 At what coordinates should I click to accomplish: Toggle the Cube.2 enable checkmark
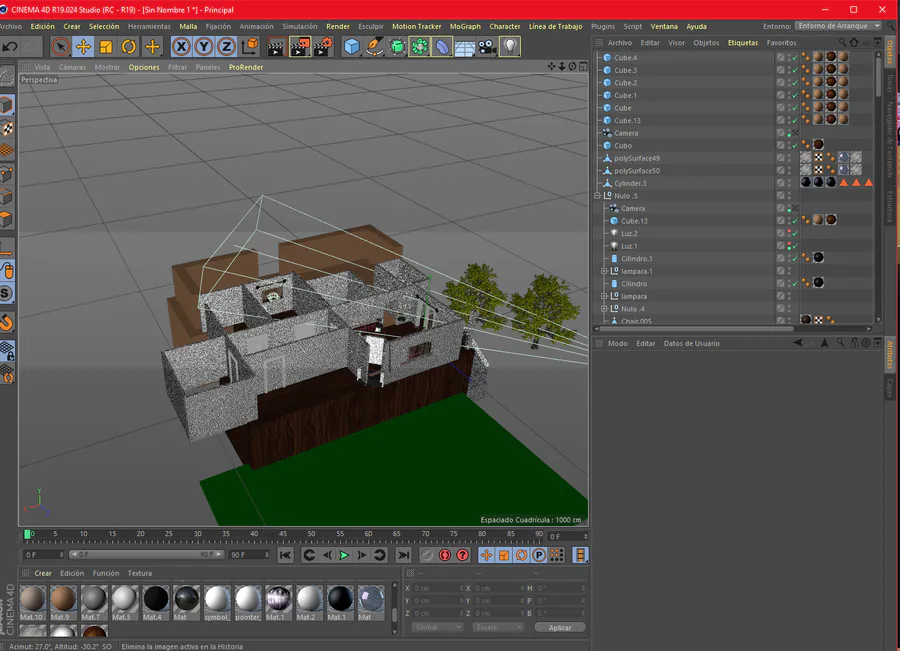(x=795, y=83)
